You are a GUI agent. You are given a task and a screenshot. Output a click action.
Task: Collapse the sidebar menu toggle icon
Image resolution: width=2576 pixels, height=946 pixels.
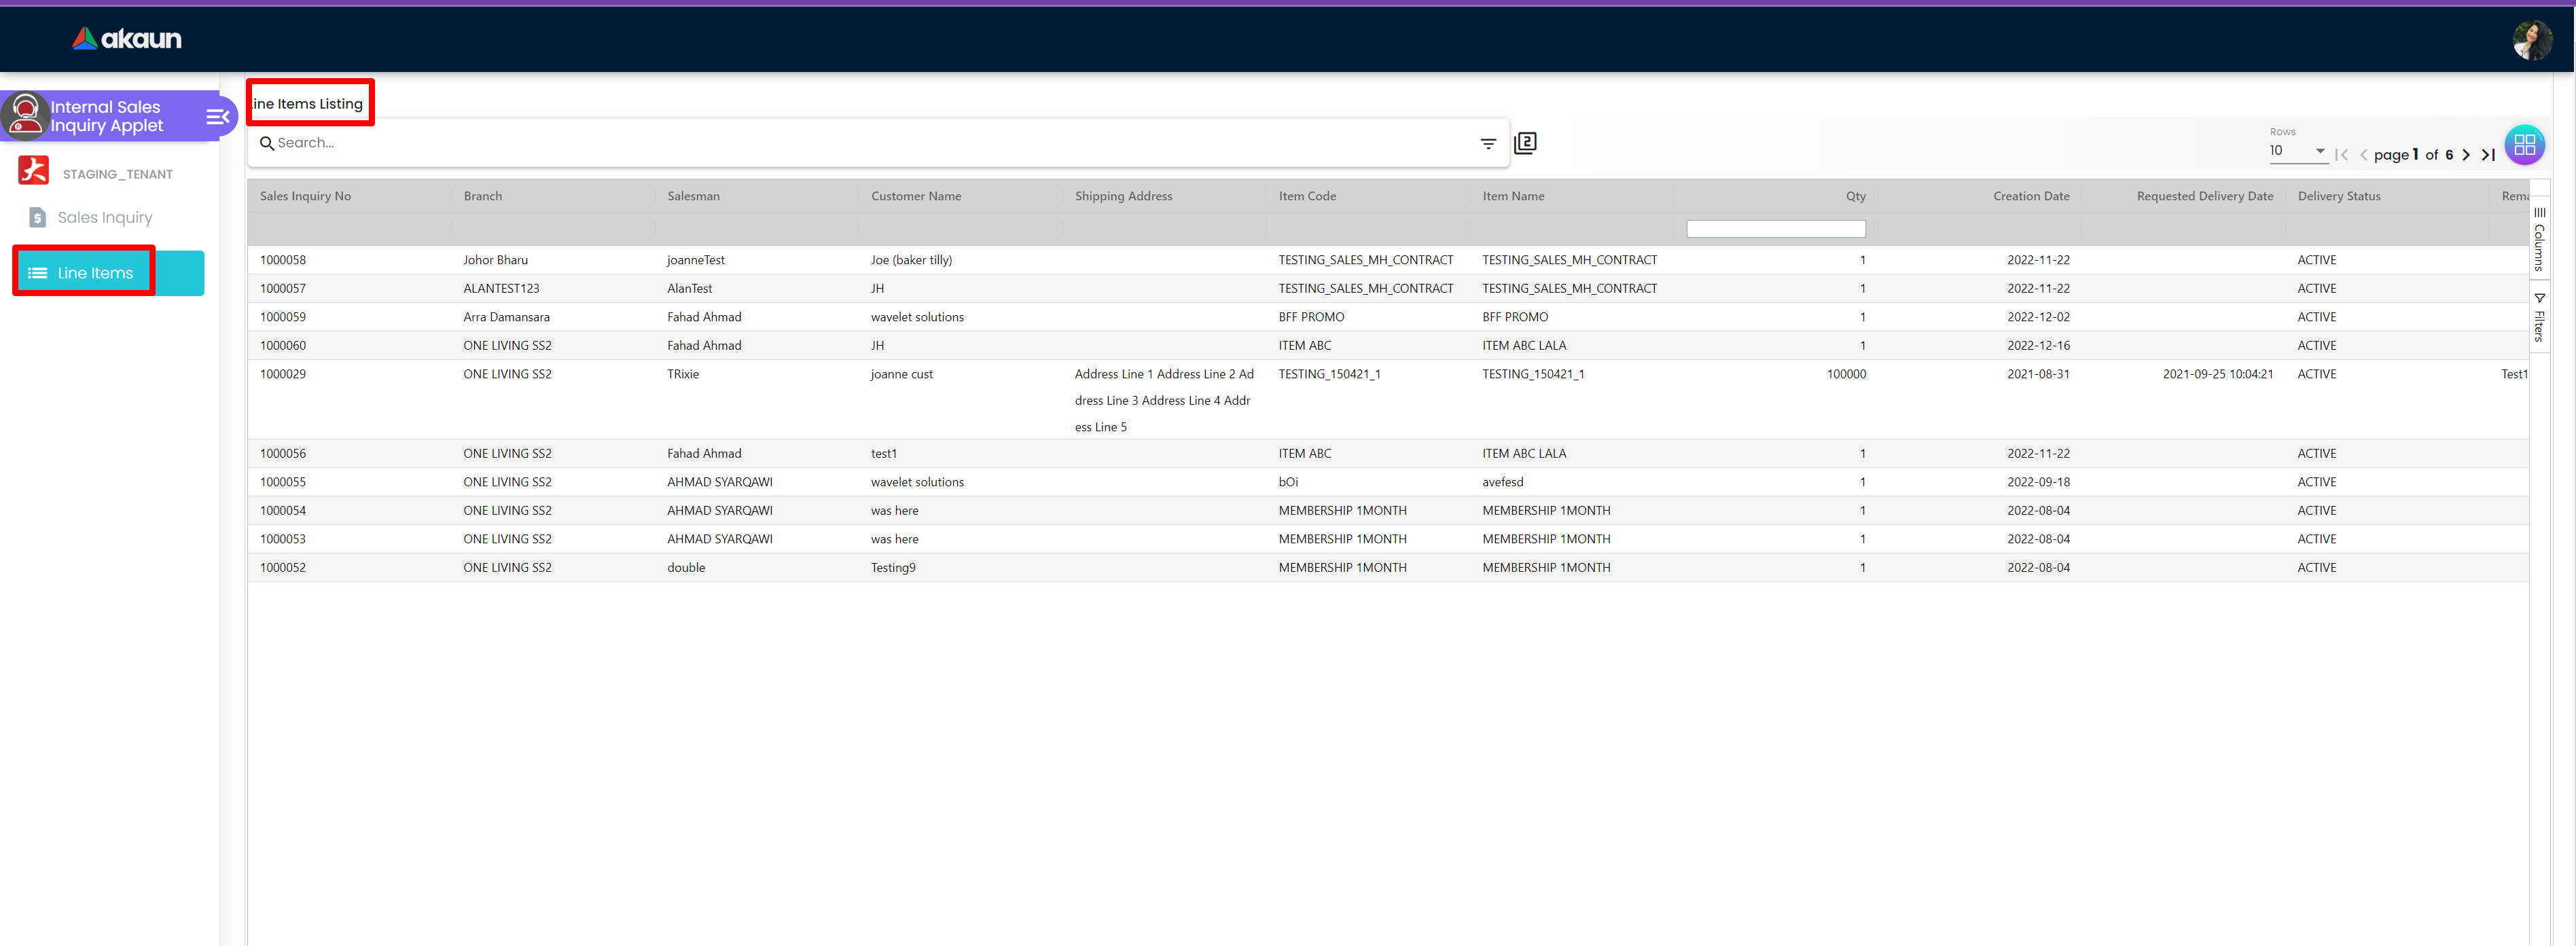click(x=217, y=117)
